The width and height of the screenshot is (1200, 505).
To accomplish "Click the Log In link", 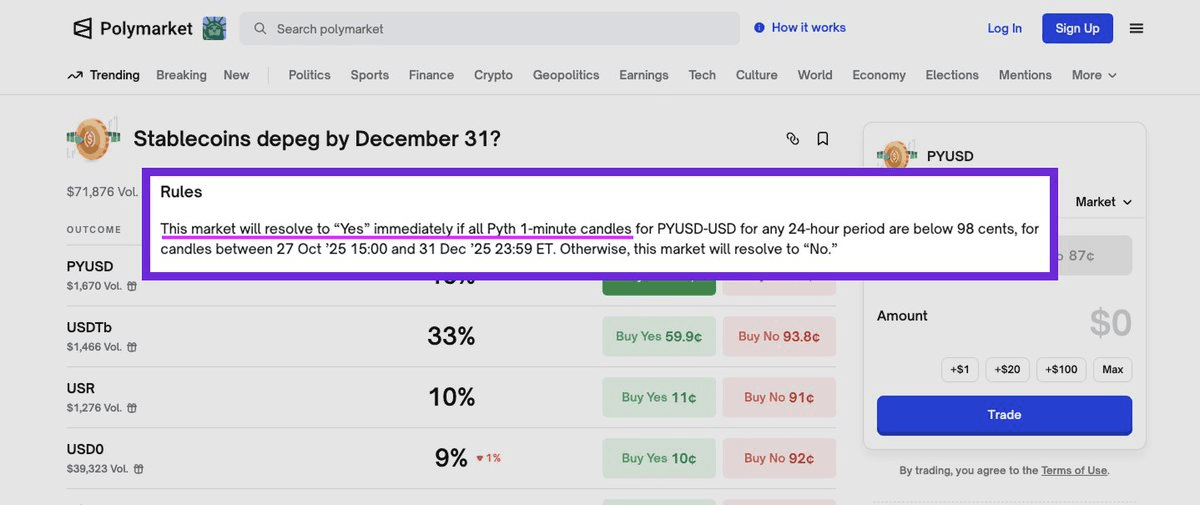I will click(1004, 28).
